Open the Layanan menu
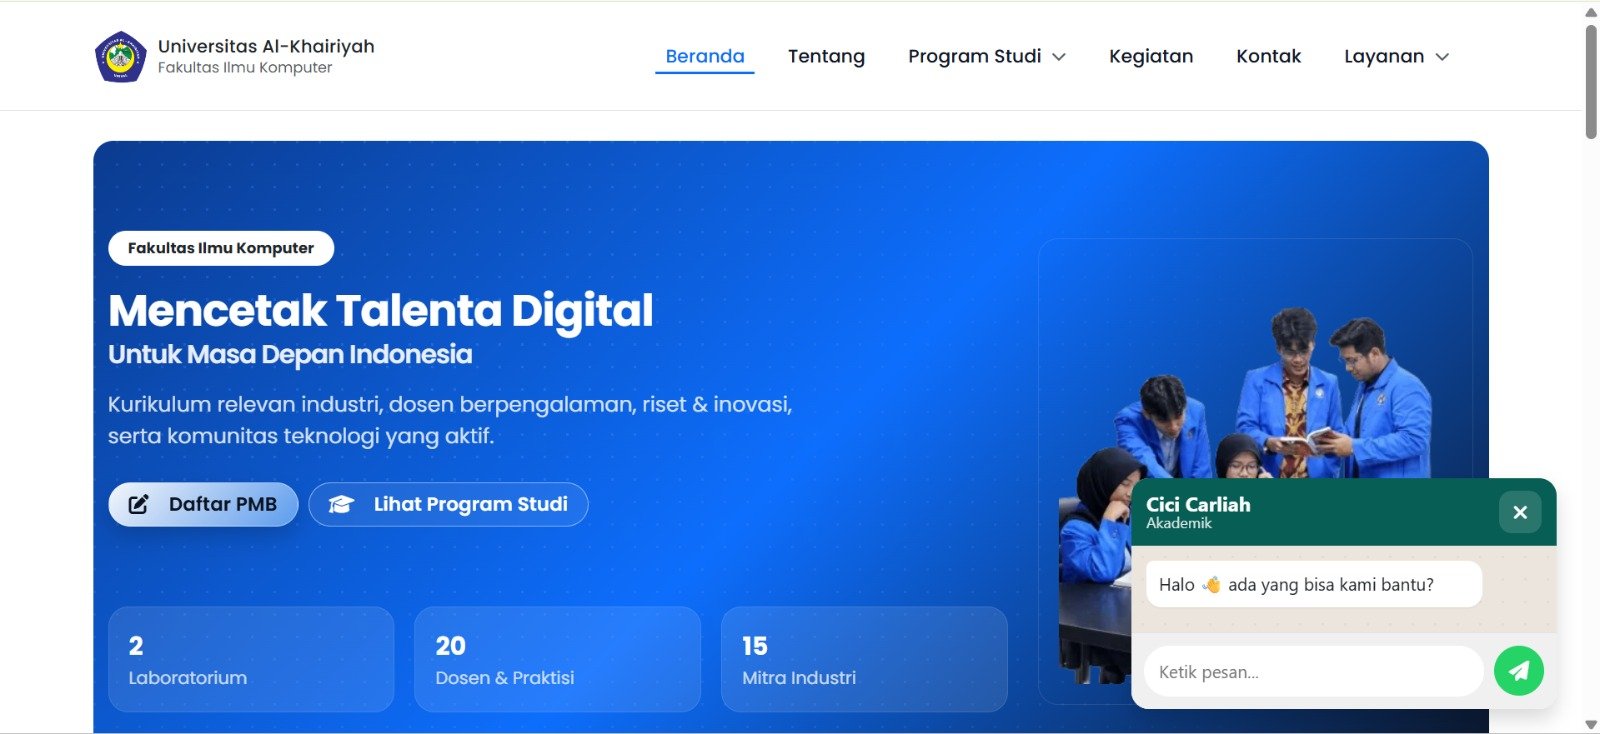This screenshot has height=734, width=1600. pos(1396,56)
